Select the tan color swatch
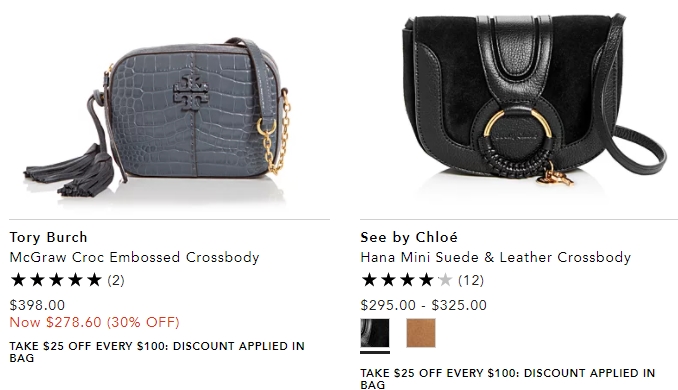This screenshot has height=390, width=678. click(421, 333)
